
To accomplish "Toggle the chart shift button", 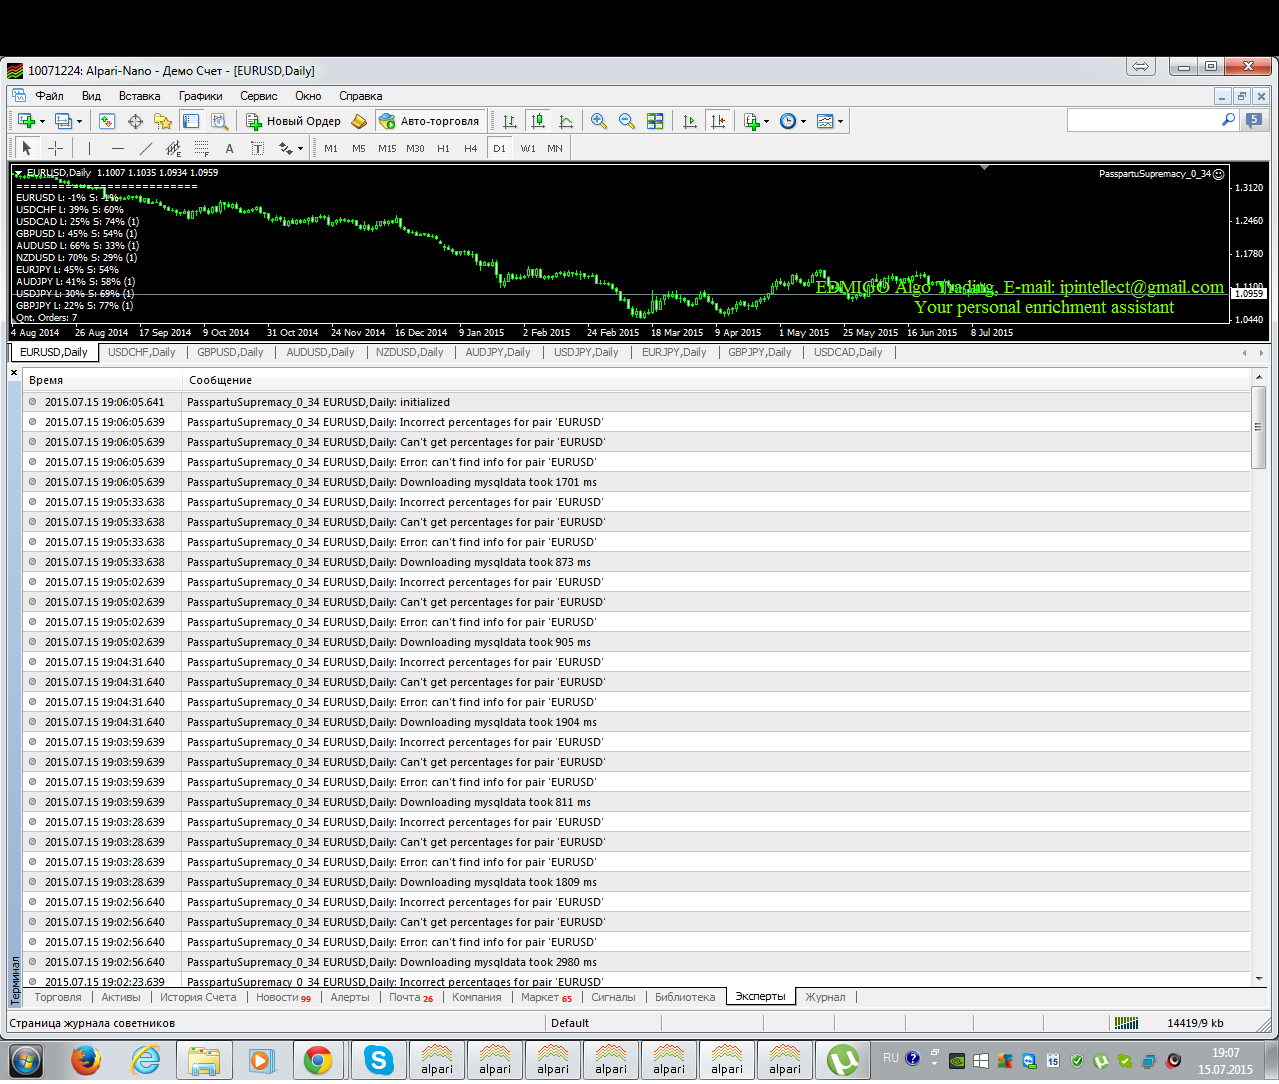I will pos(718,121).
